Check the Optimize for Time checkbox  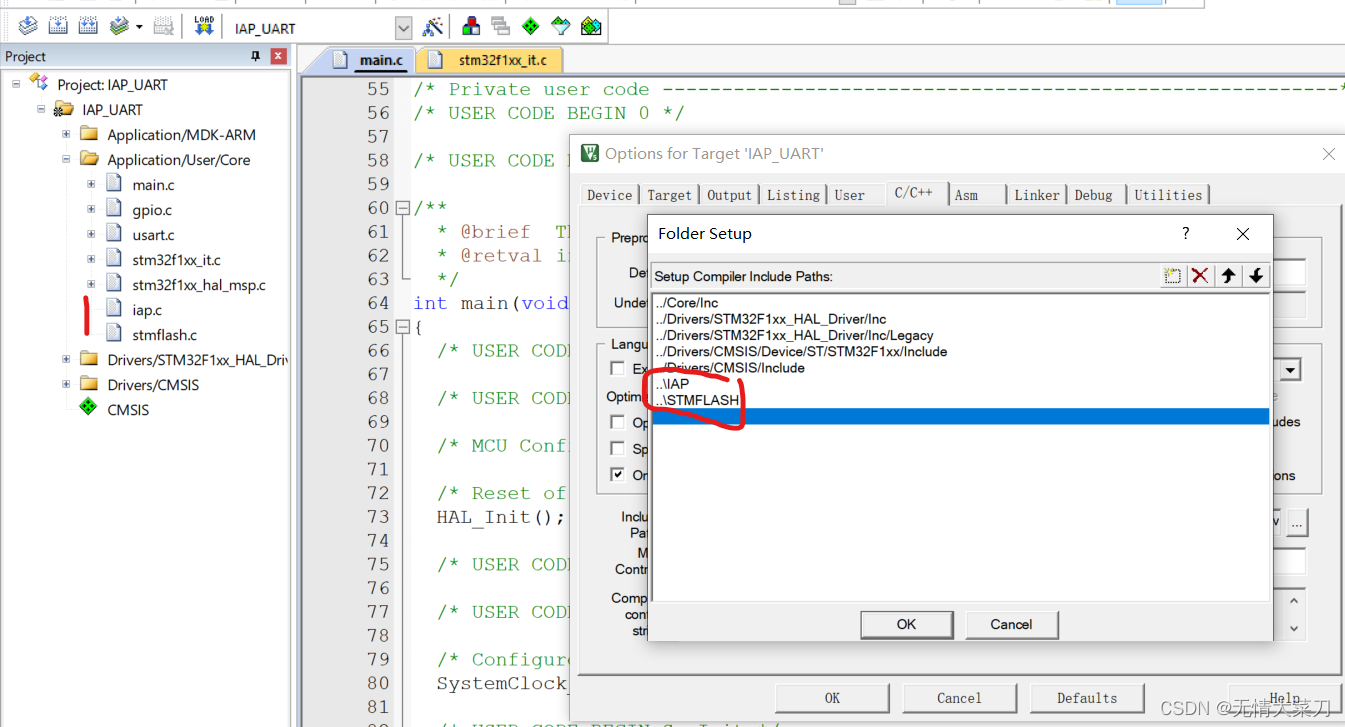[617, 422]
